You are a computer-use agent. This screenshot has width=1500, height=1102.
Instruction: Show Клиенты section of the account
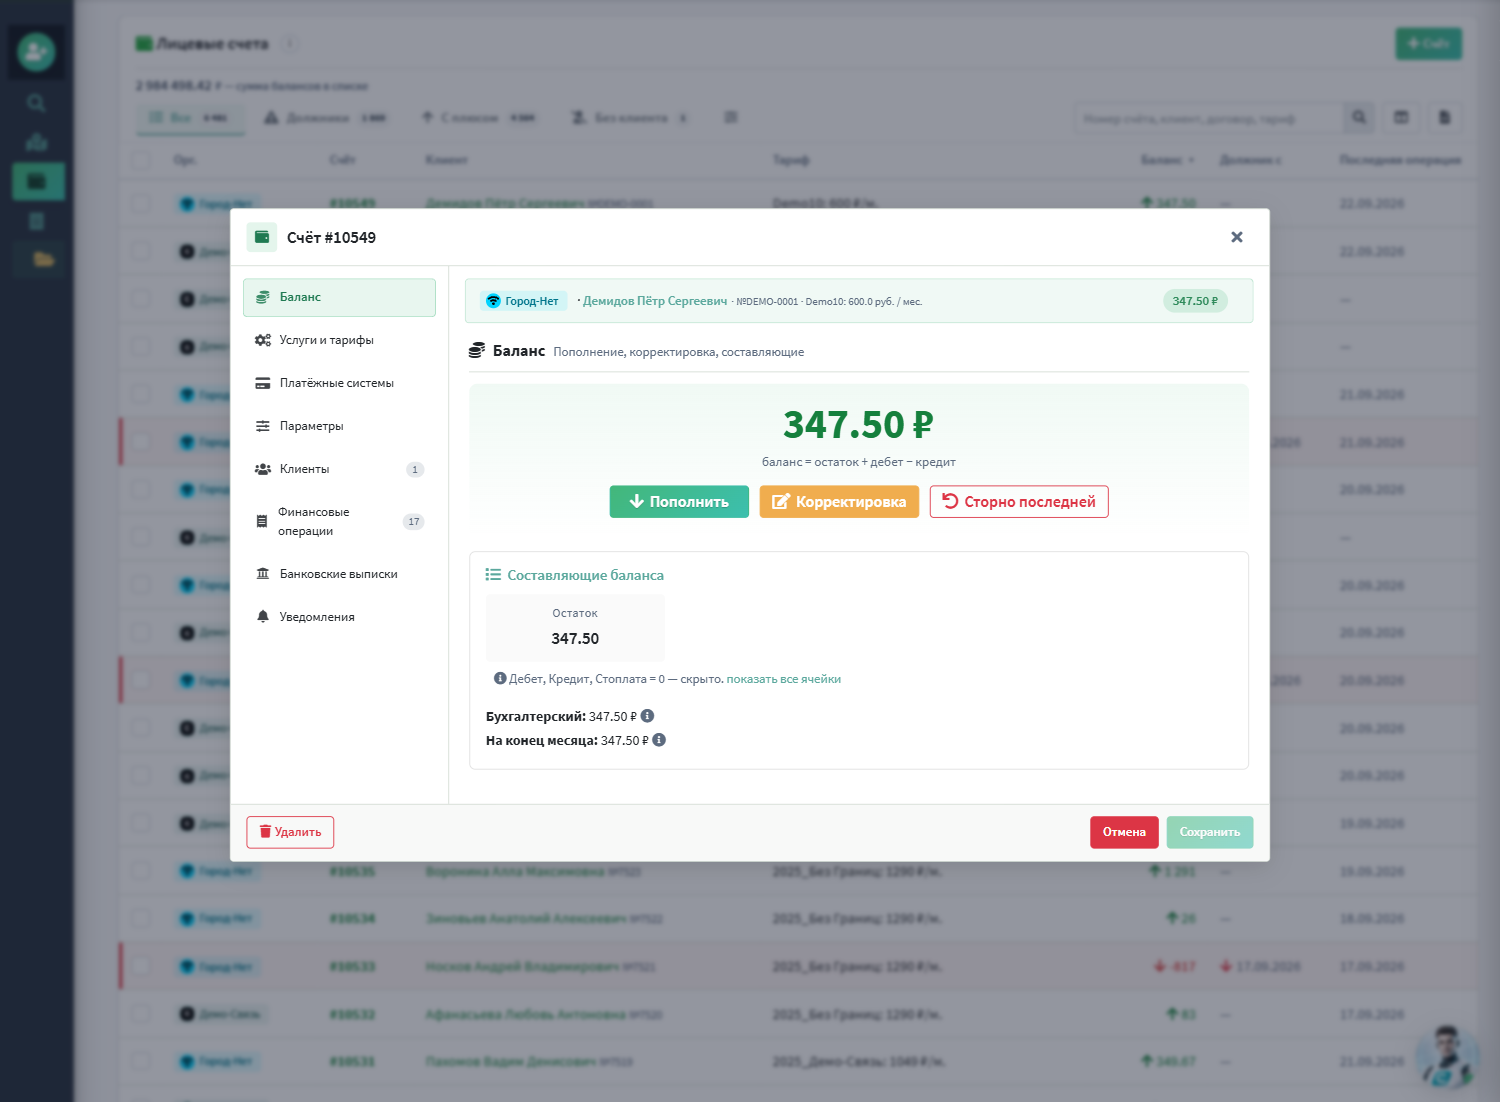coord(339,469)
